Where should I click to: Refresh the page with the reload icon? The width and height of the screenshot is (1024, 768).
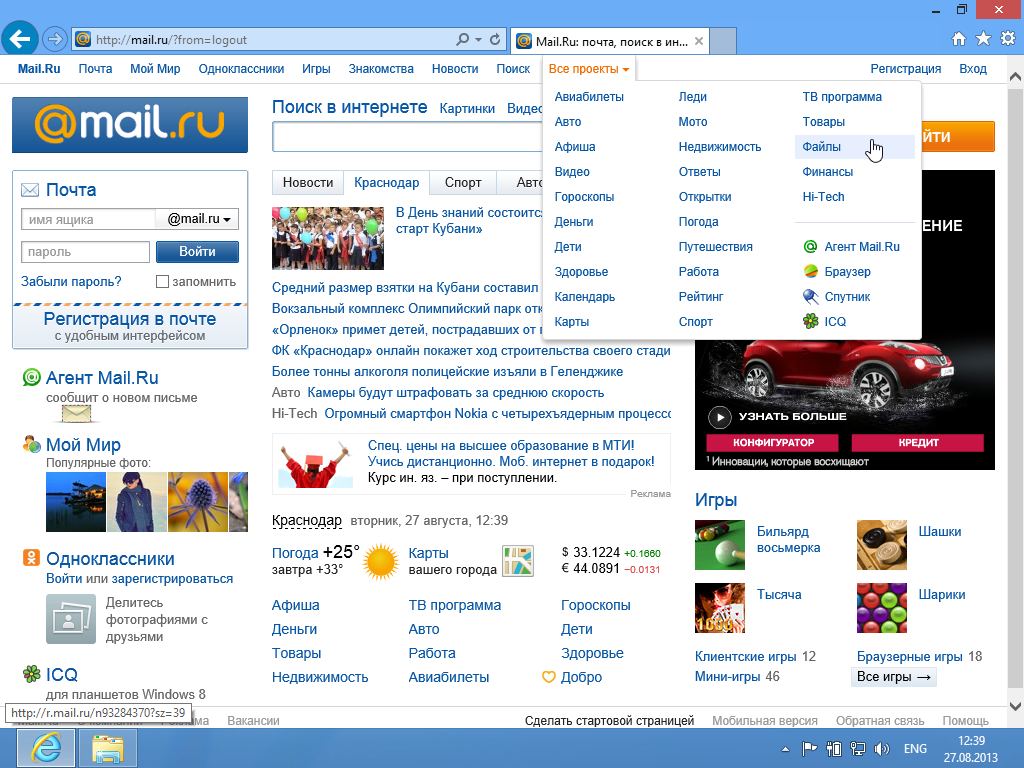click(x=495, y=39)
